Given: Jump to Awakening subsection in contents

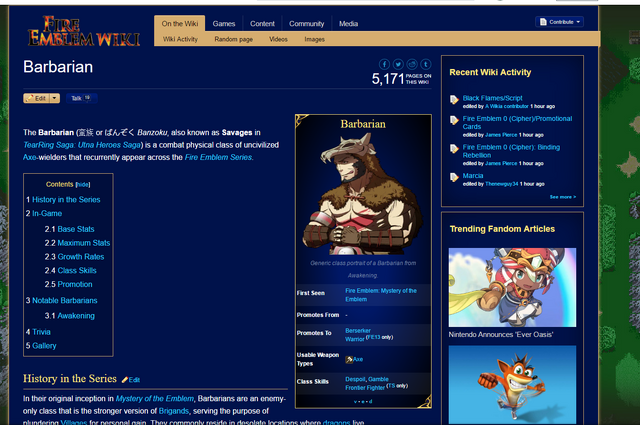Looking at the screenshot, I should point(76,316).
